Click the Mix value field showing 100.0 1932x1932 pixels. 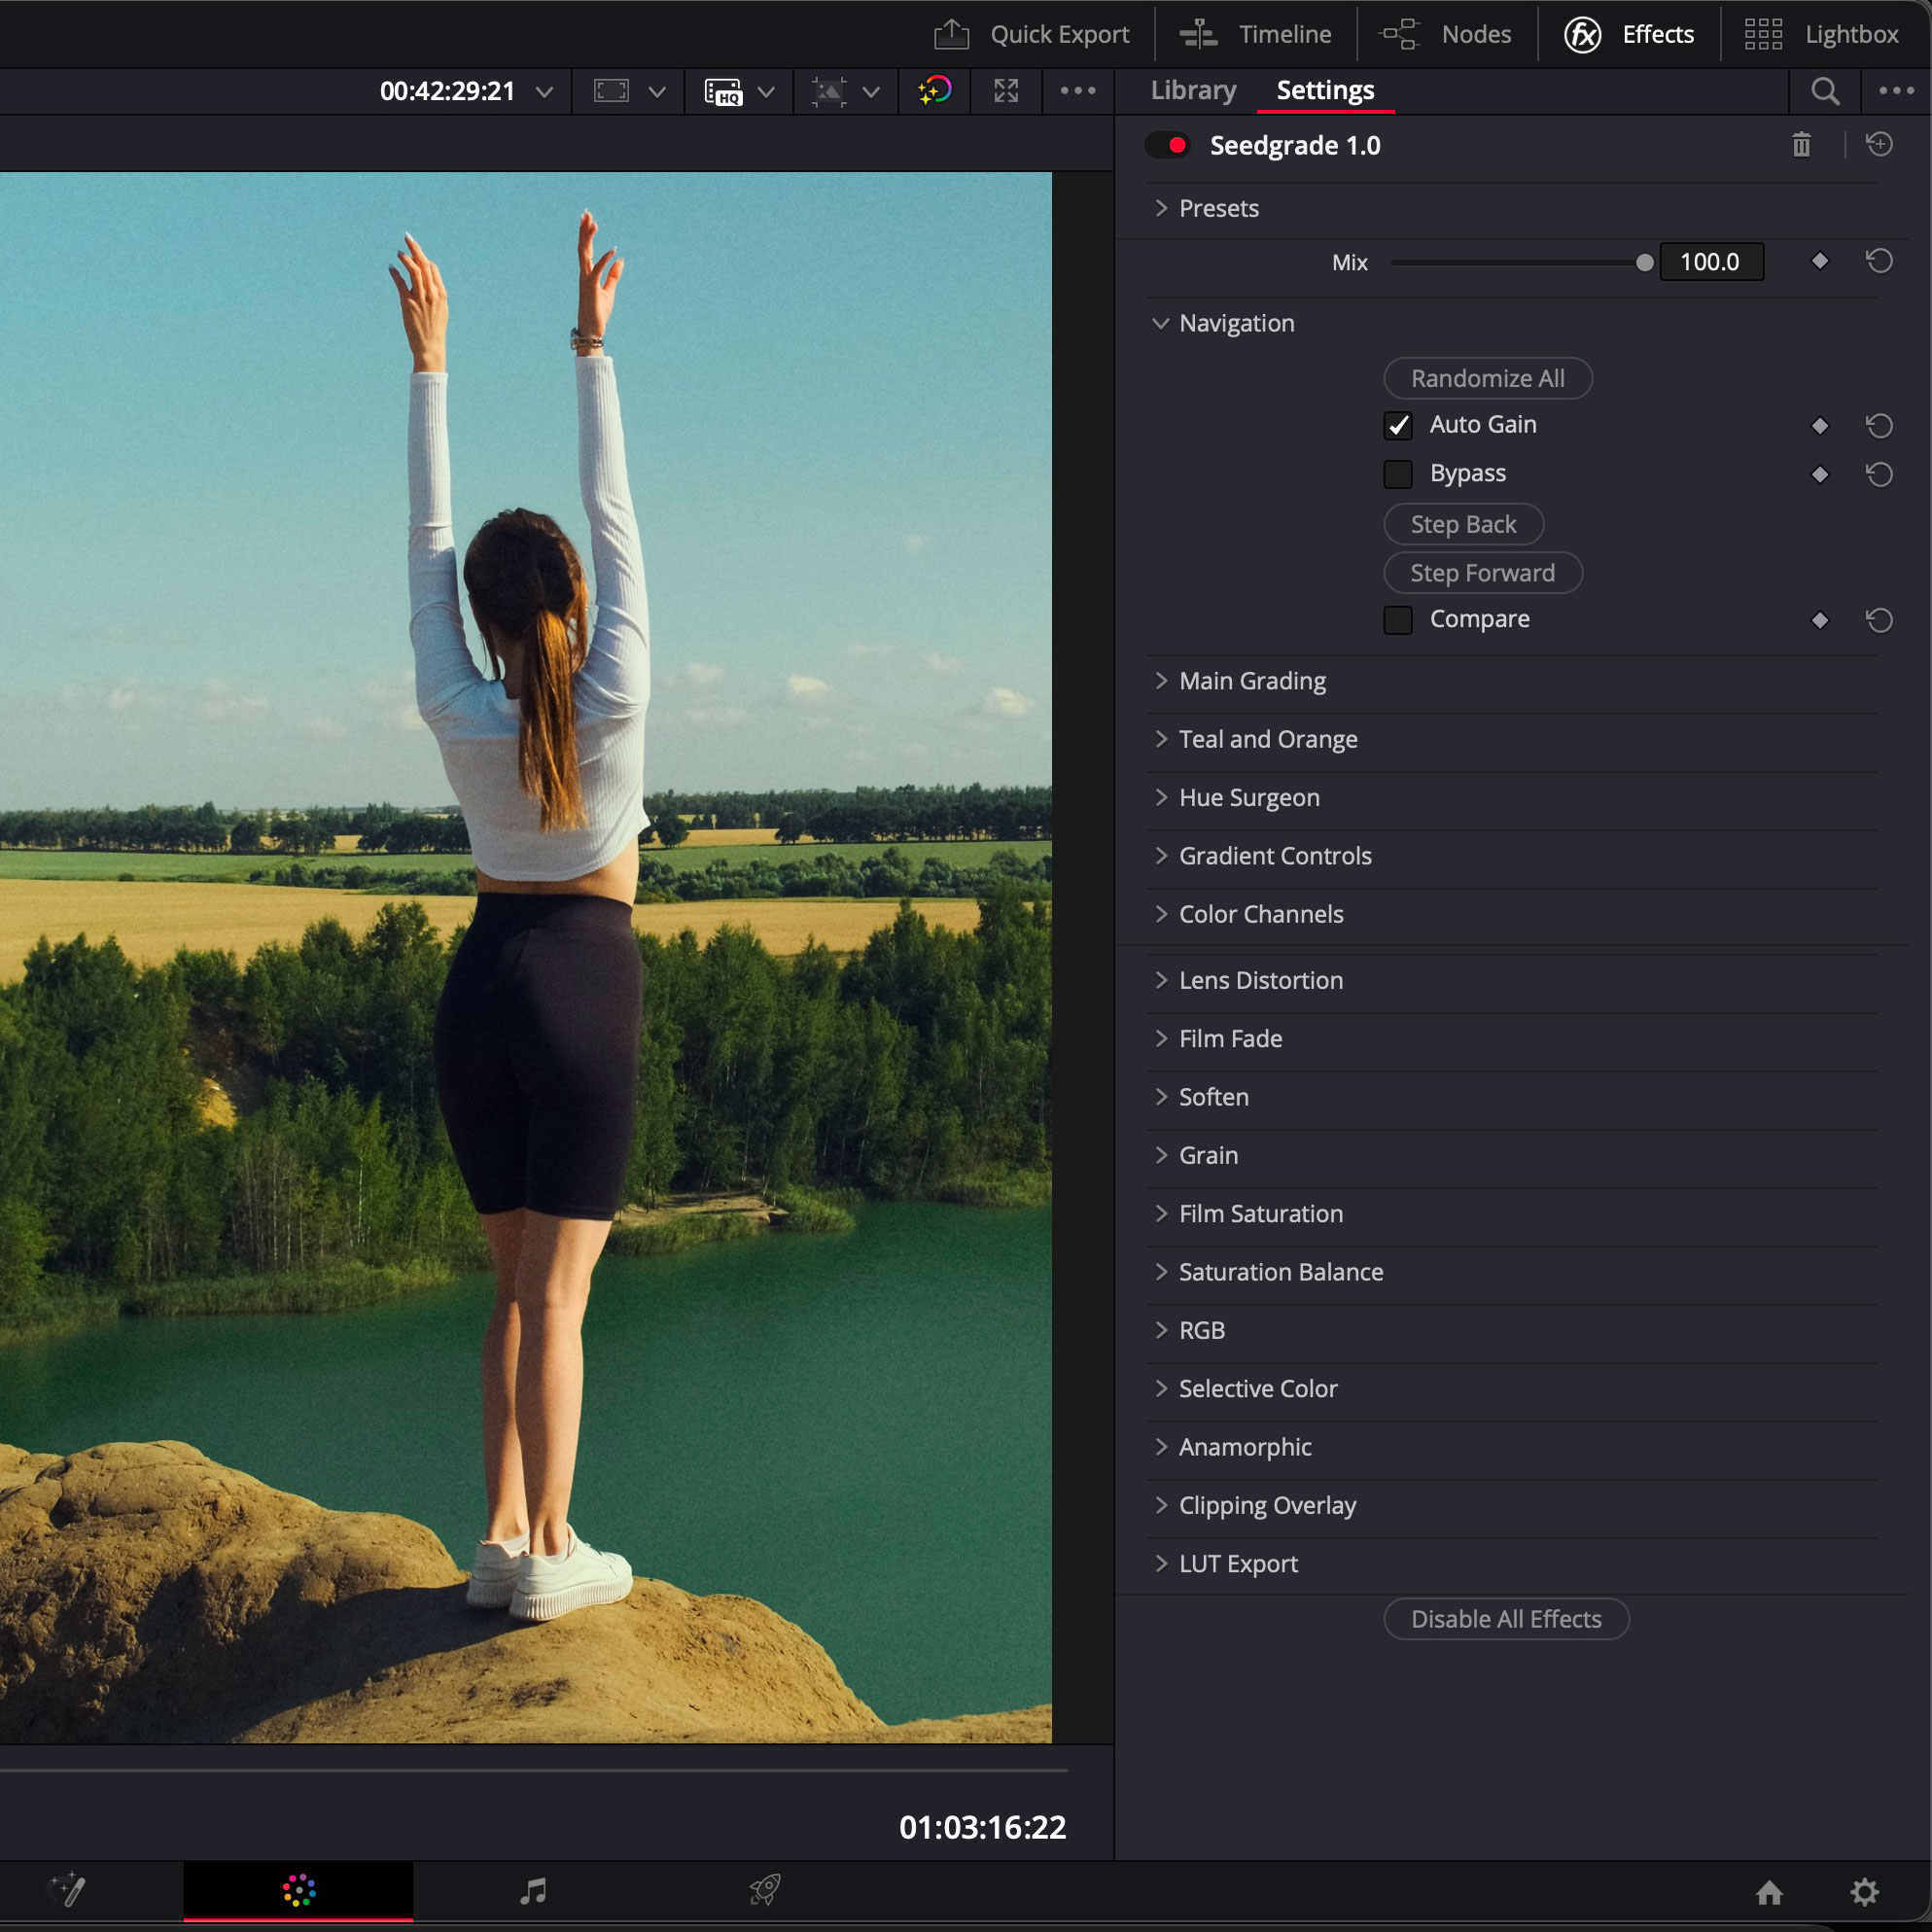coord(1711,262)
